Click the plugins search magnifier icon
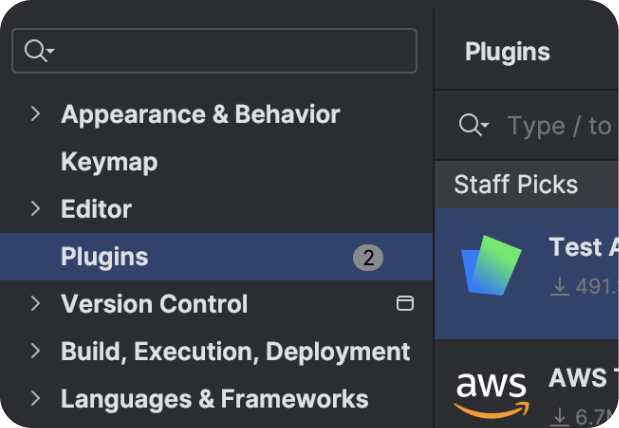 (473, 125)
